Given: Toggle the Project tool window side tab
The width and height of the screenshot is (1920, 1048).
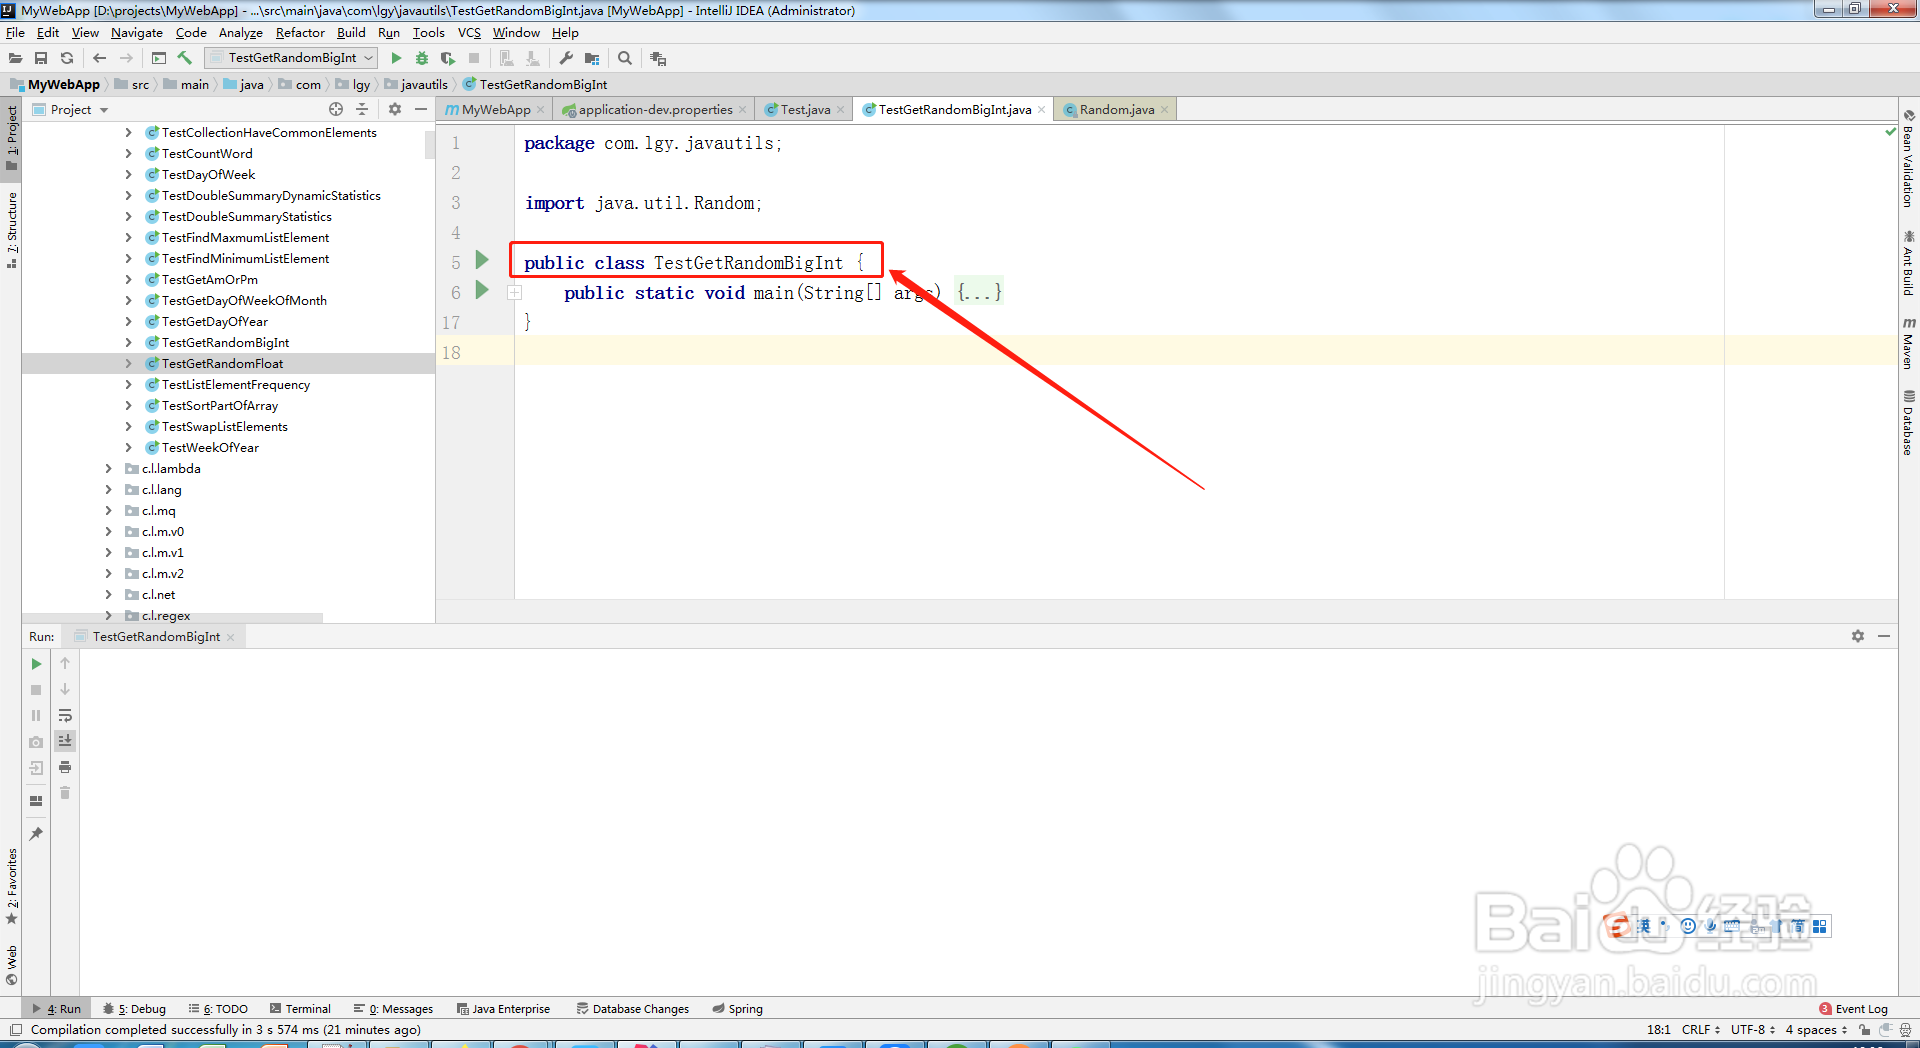Looking at the screenshot, I should (11, 138).
